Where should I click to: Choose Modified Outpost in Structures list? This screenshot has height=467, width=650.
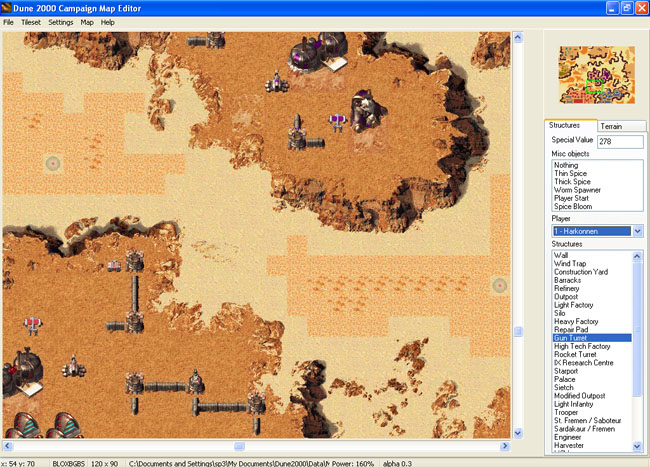pyautogui.click(x=580, y=396)
